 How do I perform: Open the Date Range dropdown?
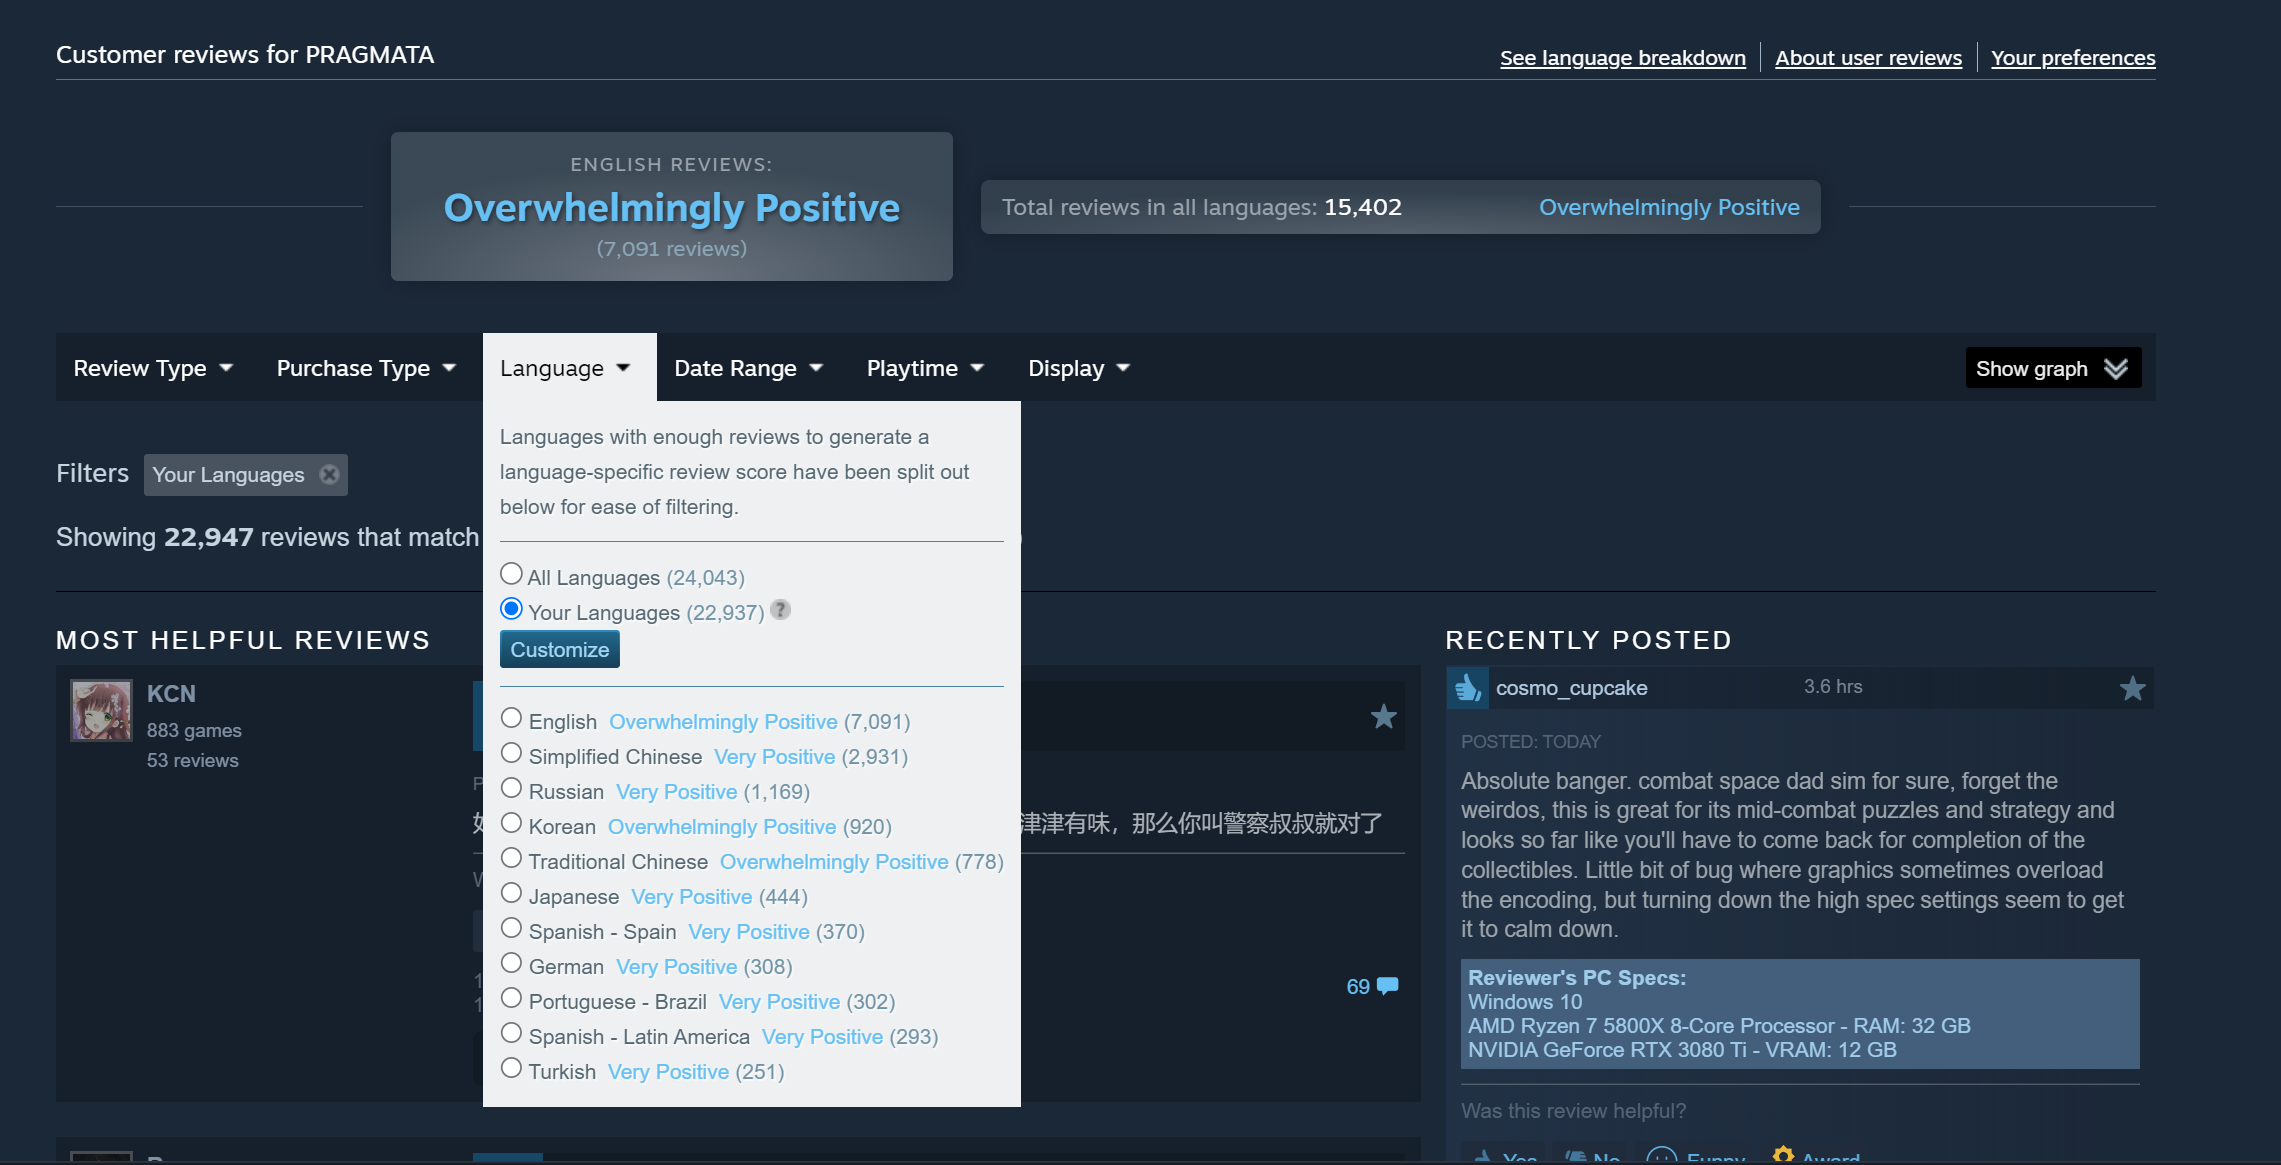pyautogui.click(x=748, y=368)
